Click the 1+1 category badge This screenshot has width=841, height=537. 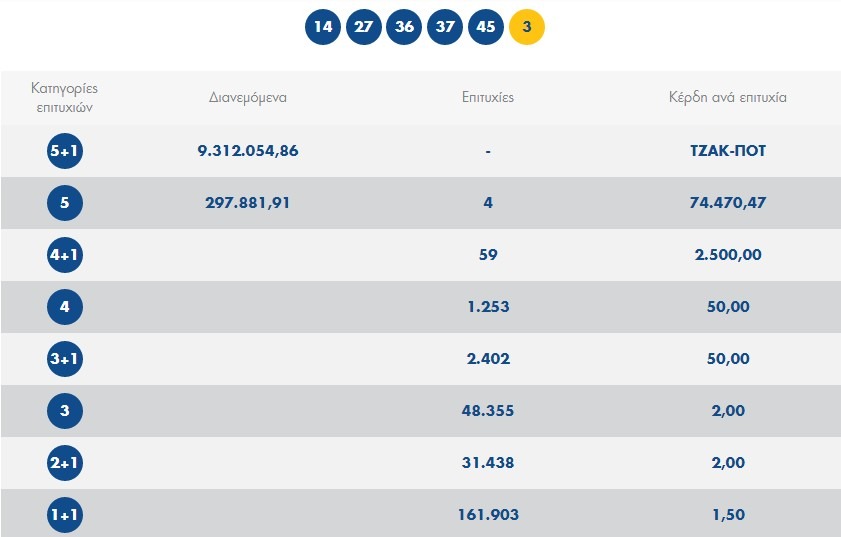65,515
